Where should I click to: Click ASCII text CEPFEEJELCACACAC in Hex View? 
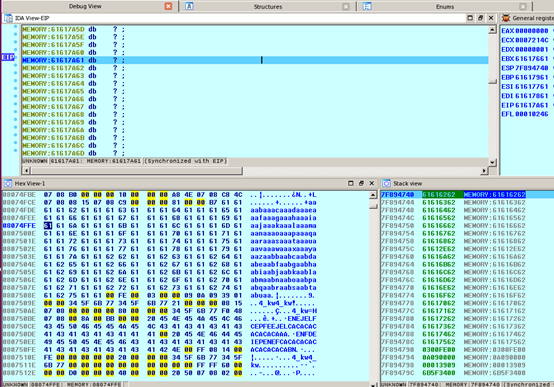(283, 326)
